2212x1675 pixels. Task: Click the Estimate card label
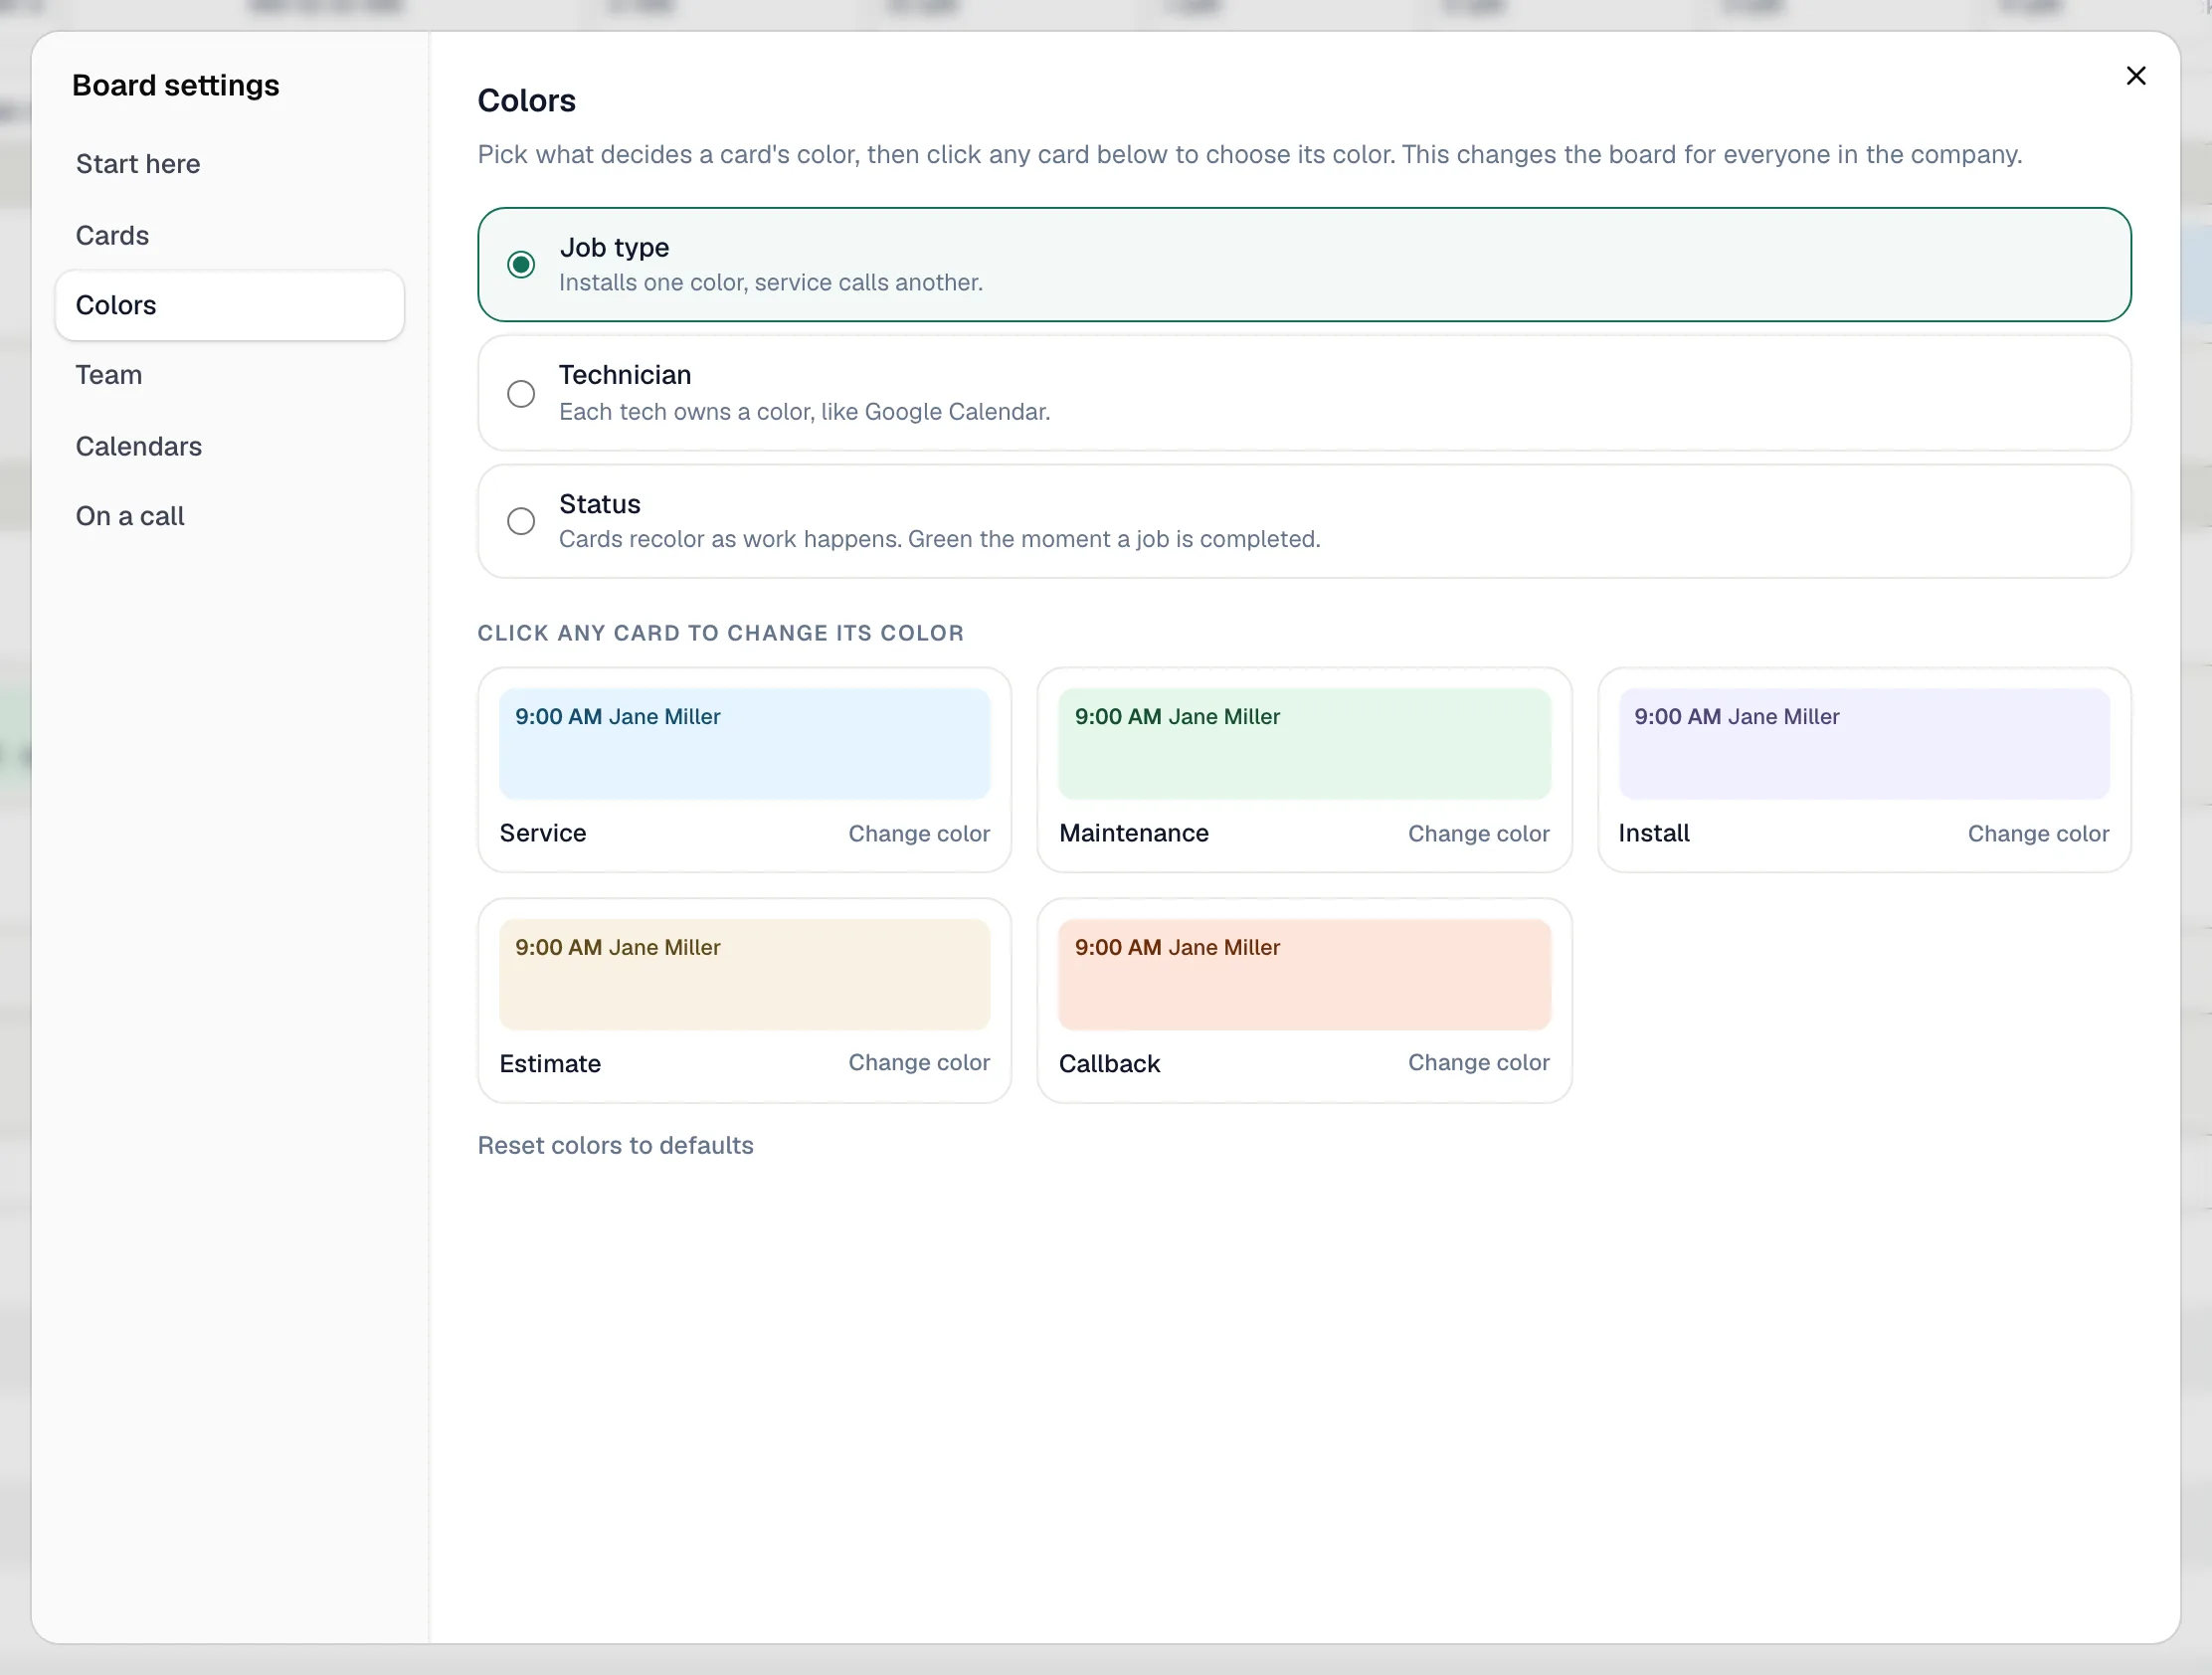coord(550,1063)
